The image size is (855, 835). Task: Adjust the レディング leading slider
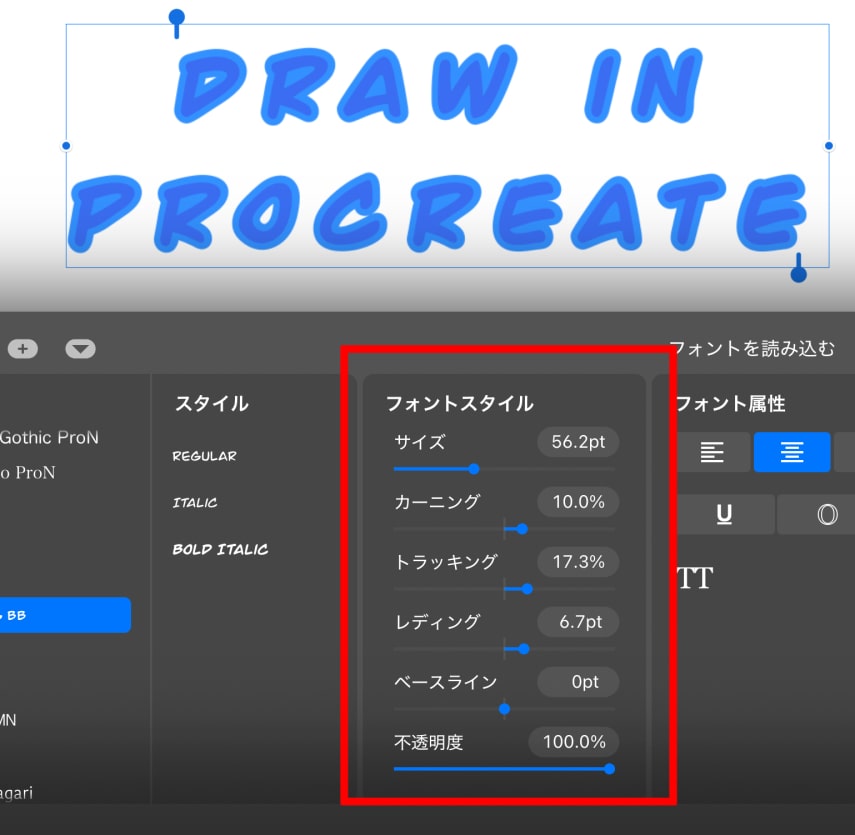point(524,649)
